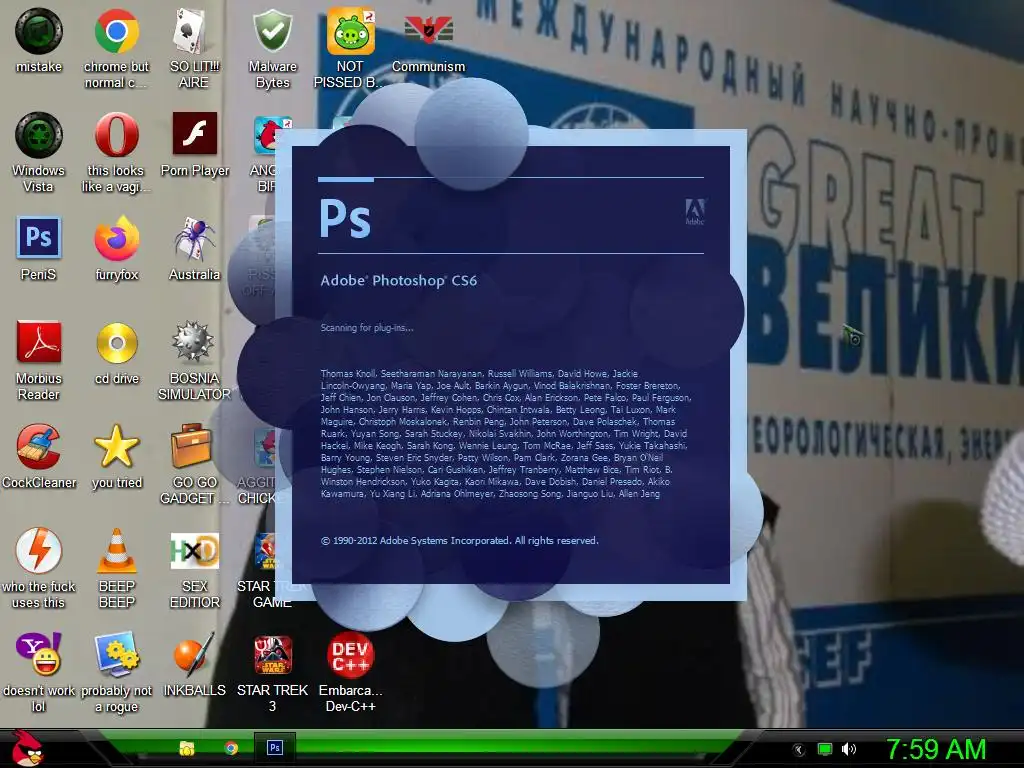
Task: Select the Adobe Flash desktop icon
Action: tap(195, 133)
